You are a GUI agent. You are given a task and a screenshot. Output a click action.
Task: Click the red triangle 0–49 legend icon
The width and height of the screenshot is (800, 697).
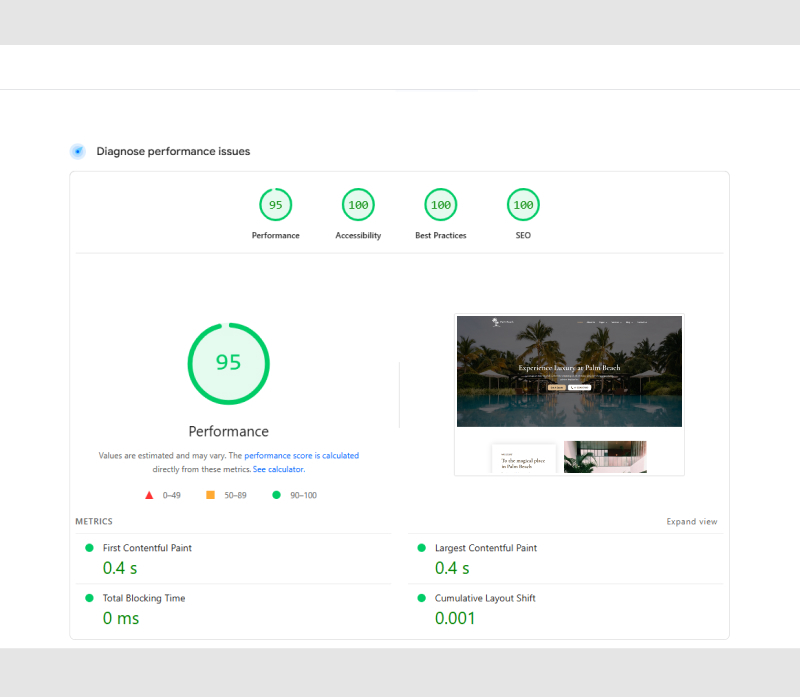(149, 495)
